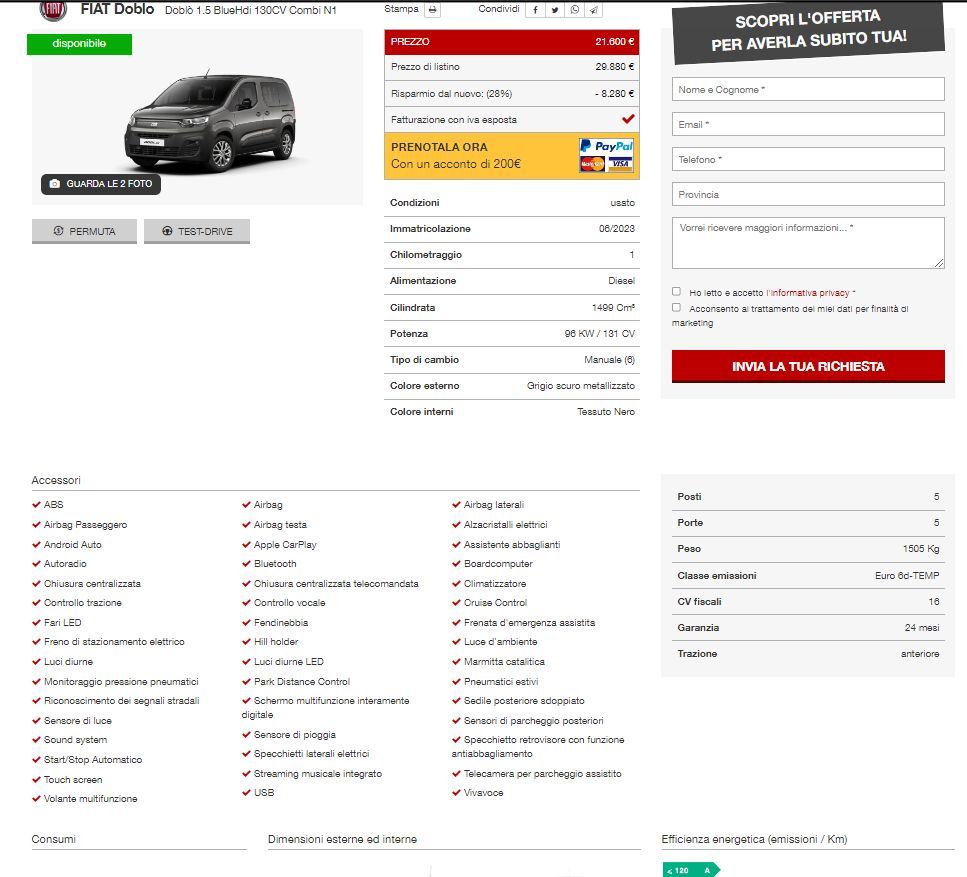Submit with Invia la tua richiesta
The height and width of the screenshot is (877, 967).
click(x=808, y=366)
